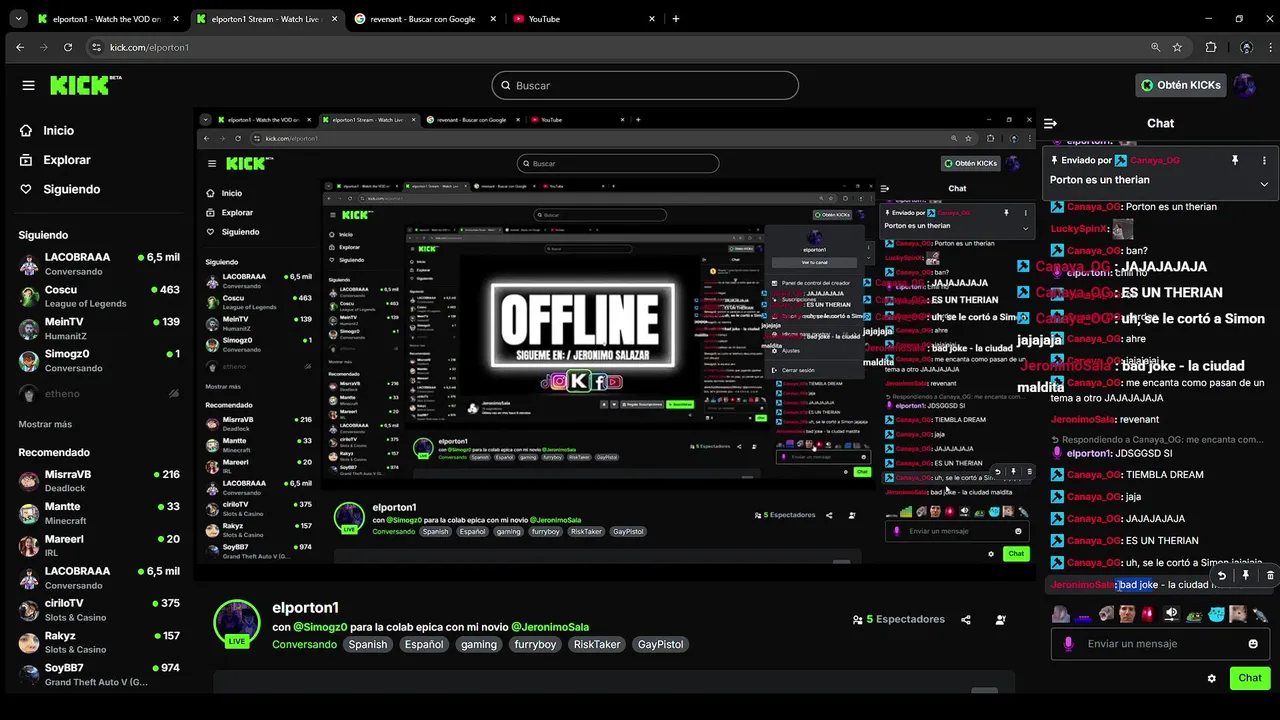Open the browser zoom magnifier icon
This screenshot has height=720, width=1280.
(1156, 47)
